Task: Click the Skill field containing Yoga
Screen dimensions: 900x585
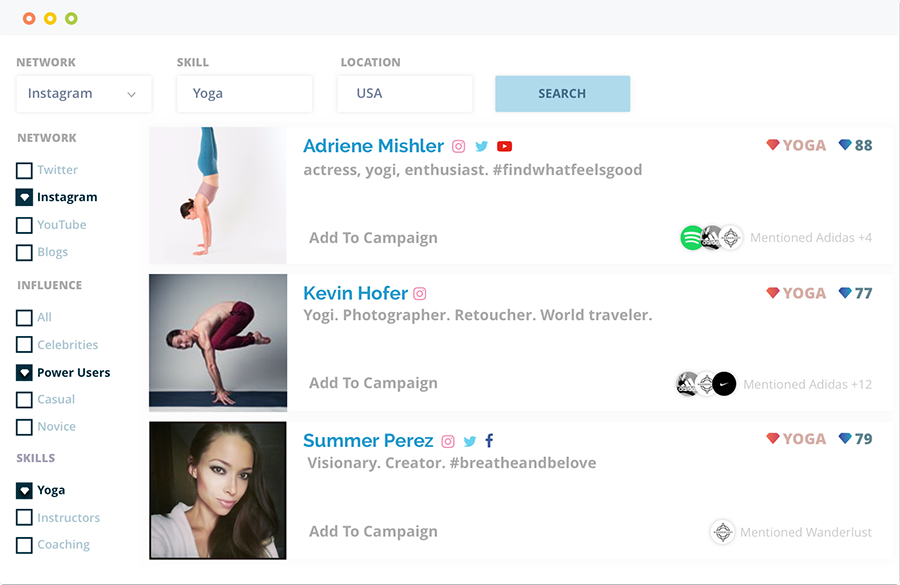Action: pos(244,94)
